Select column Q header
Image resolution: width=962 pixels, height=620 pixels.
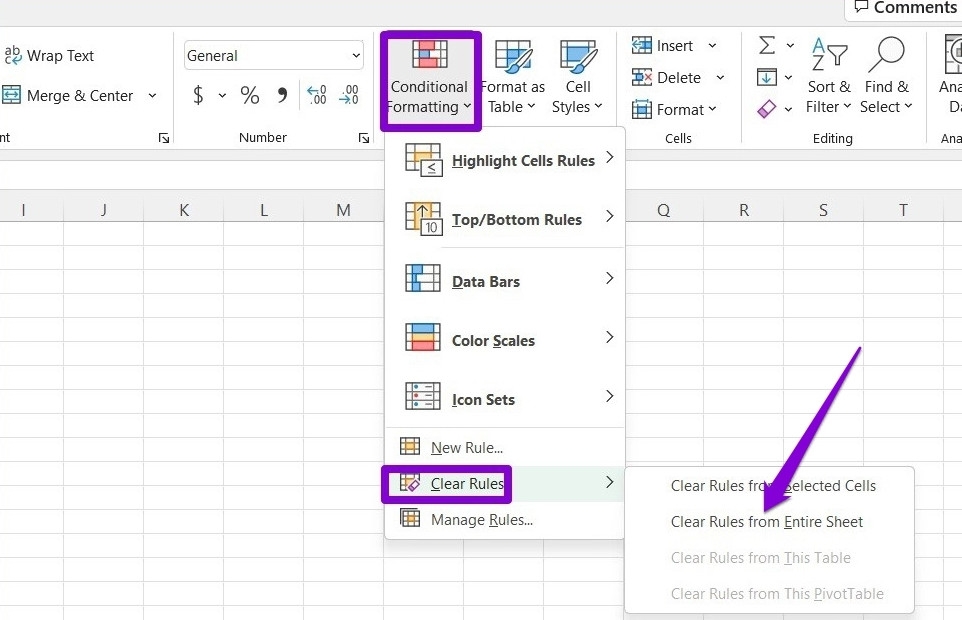pos(664,210)
